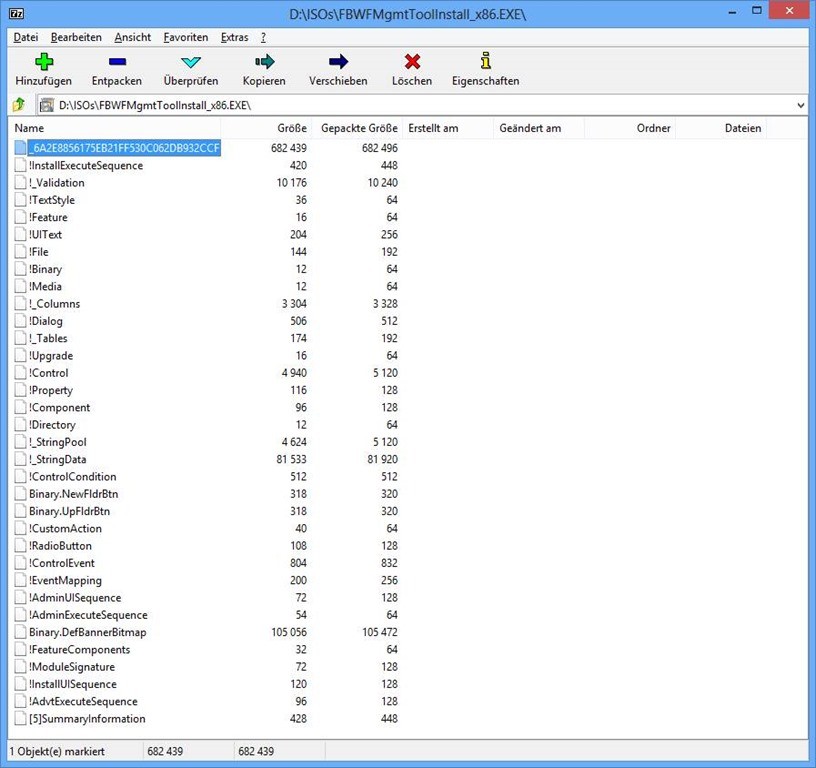
Task: Open the ? help menu
Action: [263, 37]
